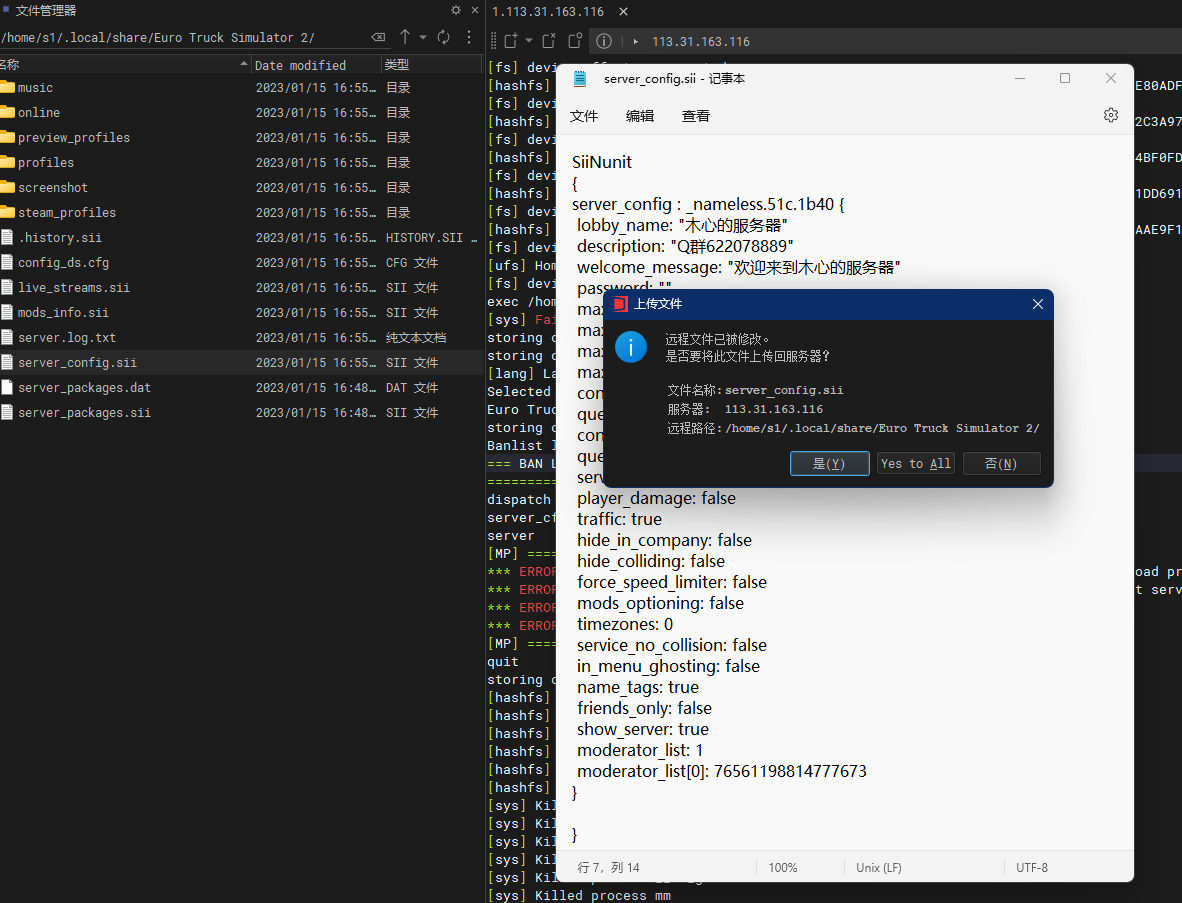The image size is (1182, 903).
Task: Click the 'Killed process mm' terminal line
Action: (x=579, y=895)
